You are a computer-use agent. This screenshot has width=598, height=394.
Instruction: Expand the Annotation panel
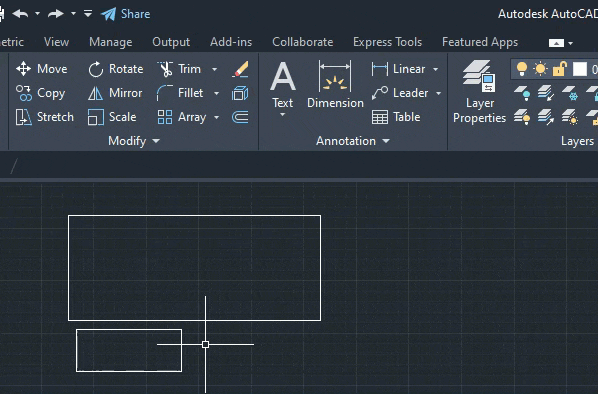pos(353,141)
